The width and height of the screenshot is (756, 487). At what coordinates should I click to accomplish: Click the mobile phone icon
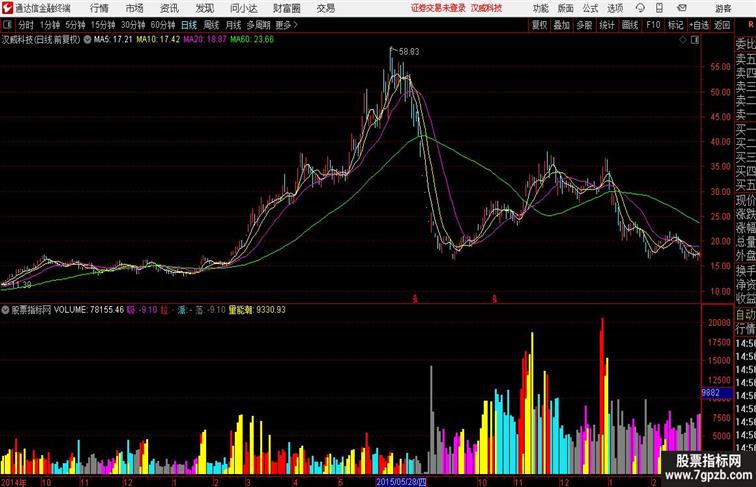[x=659, y=8]
